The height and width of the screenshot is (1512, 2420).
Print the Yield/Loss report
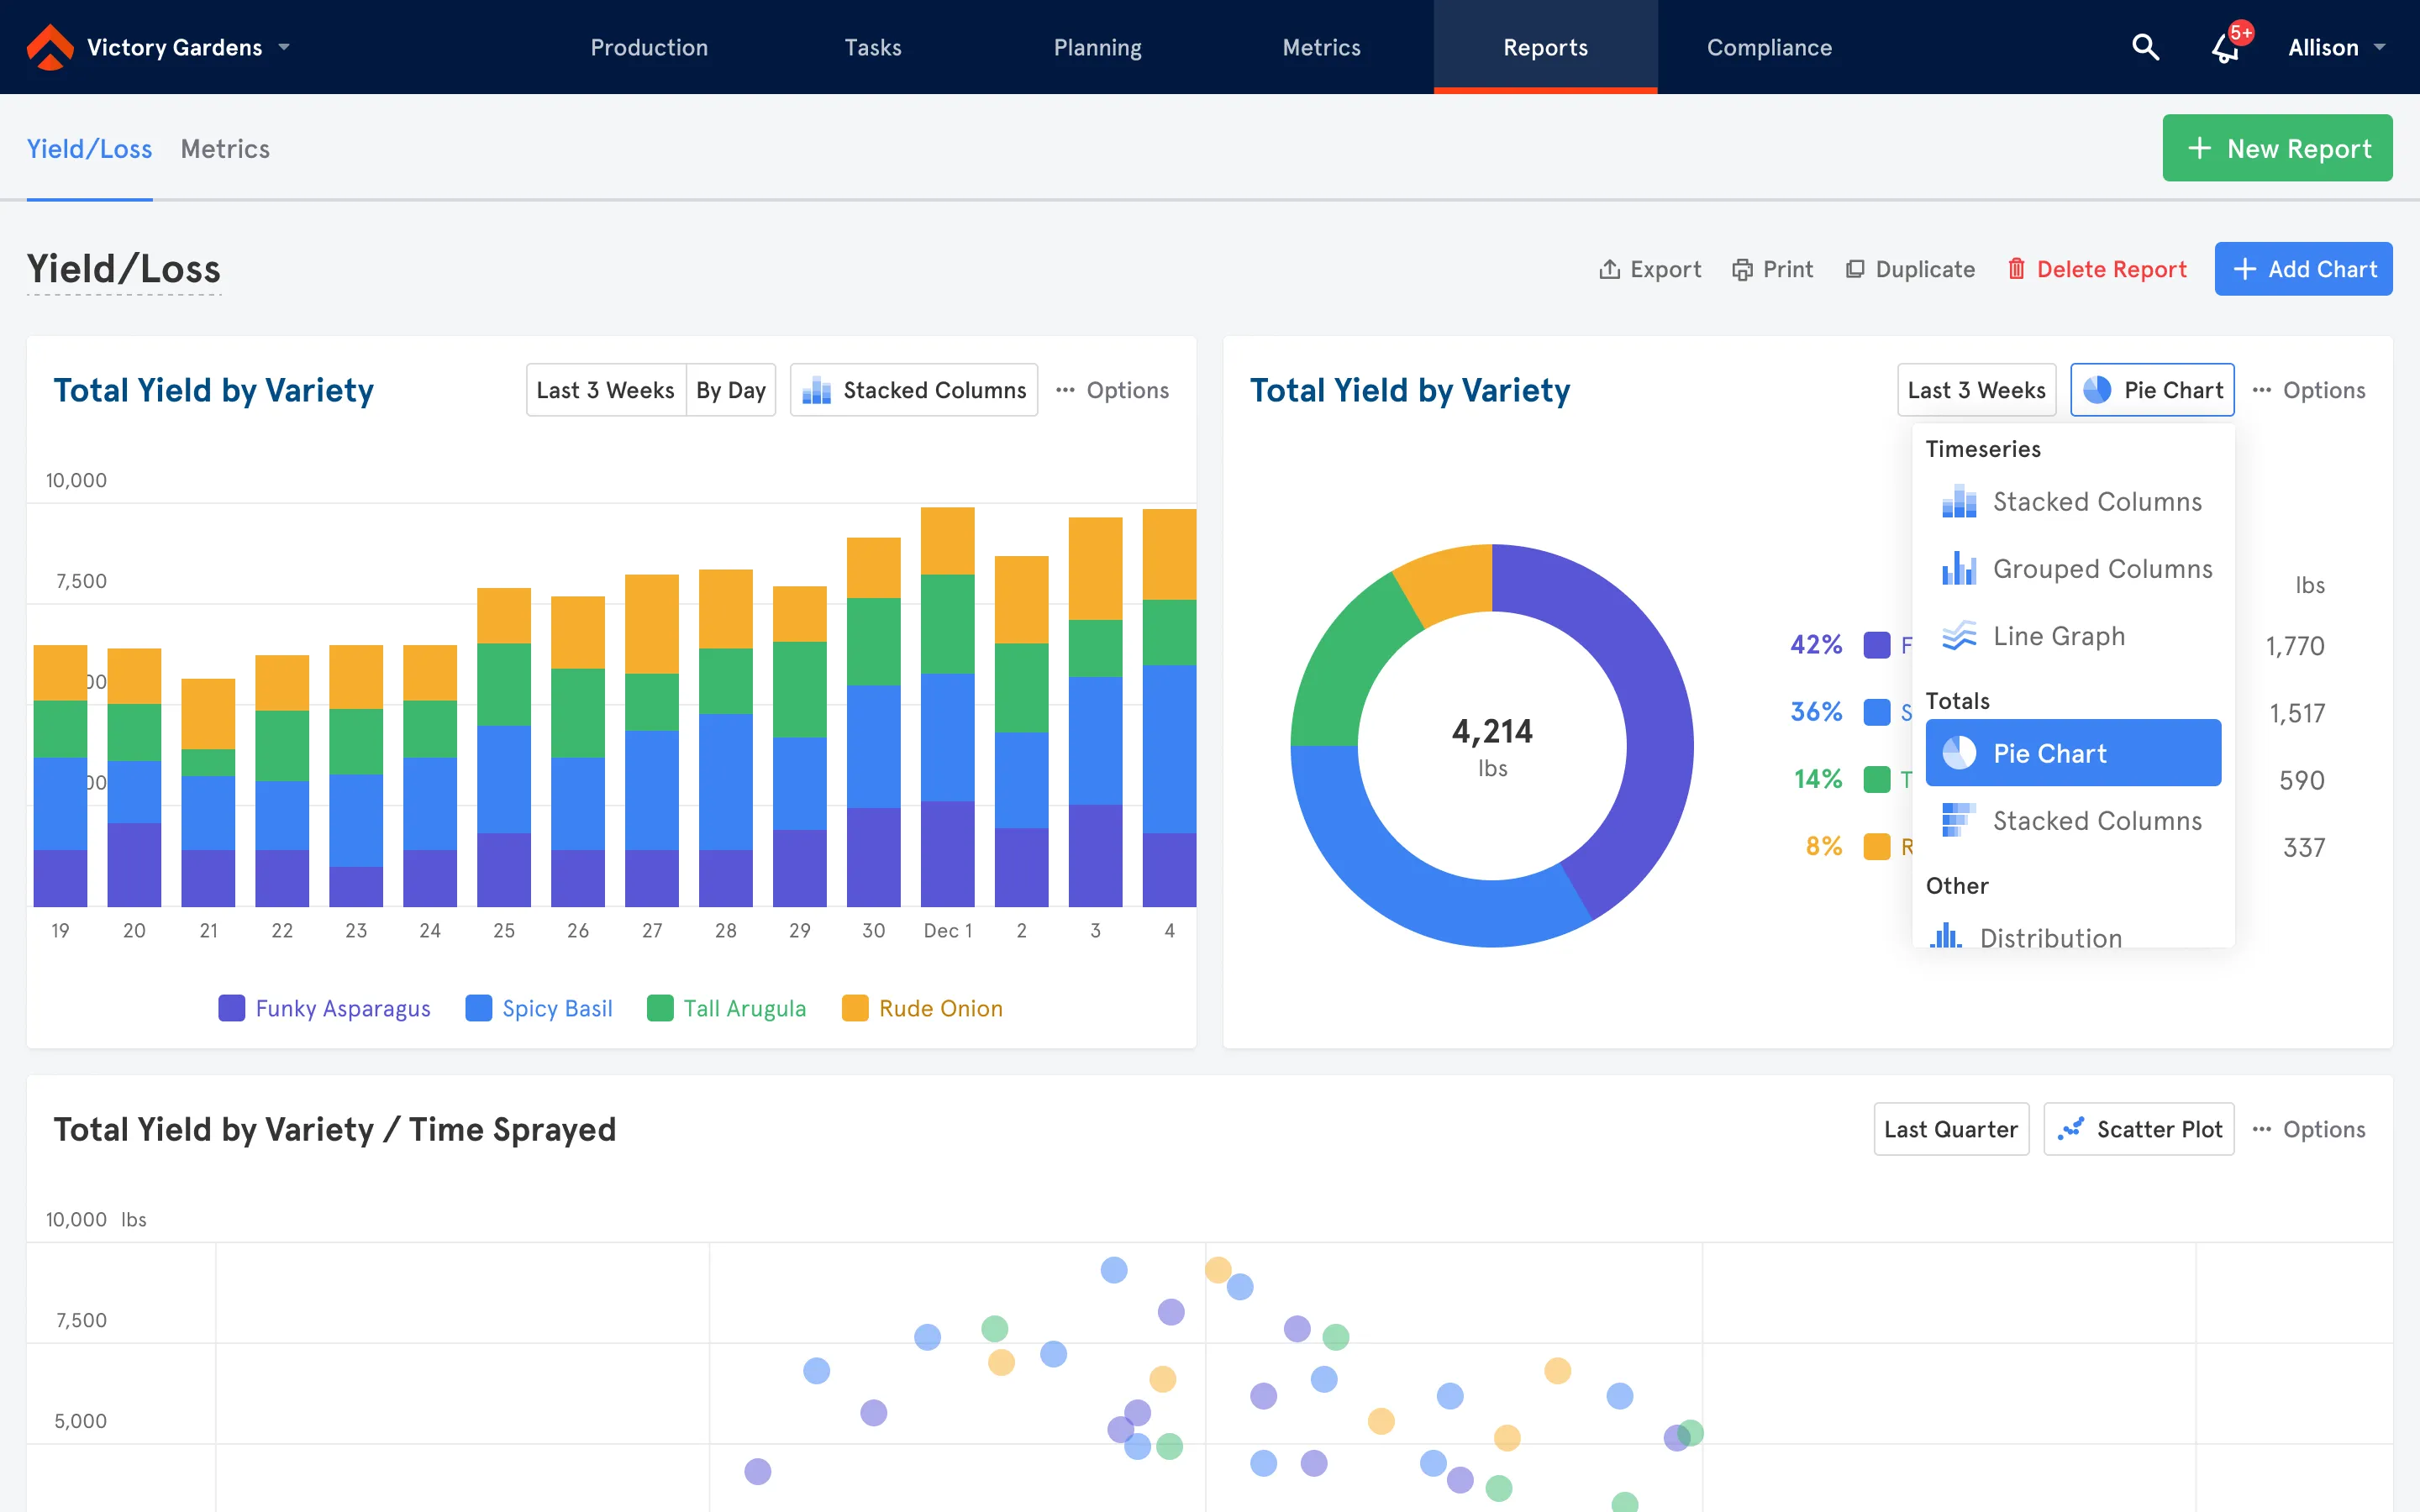[x=1773, y=269]
